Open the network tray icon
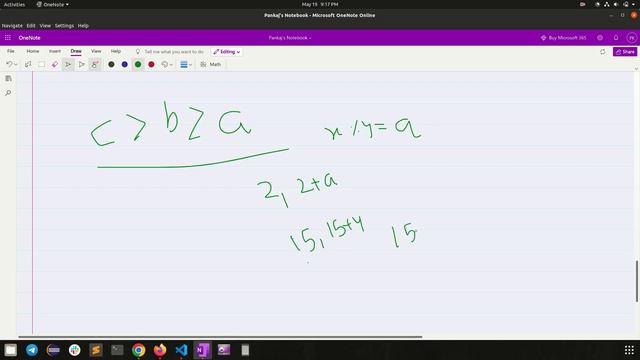 click(x=607, y=4)
